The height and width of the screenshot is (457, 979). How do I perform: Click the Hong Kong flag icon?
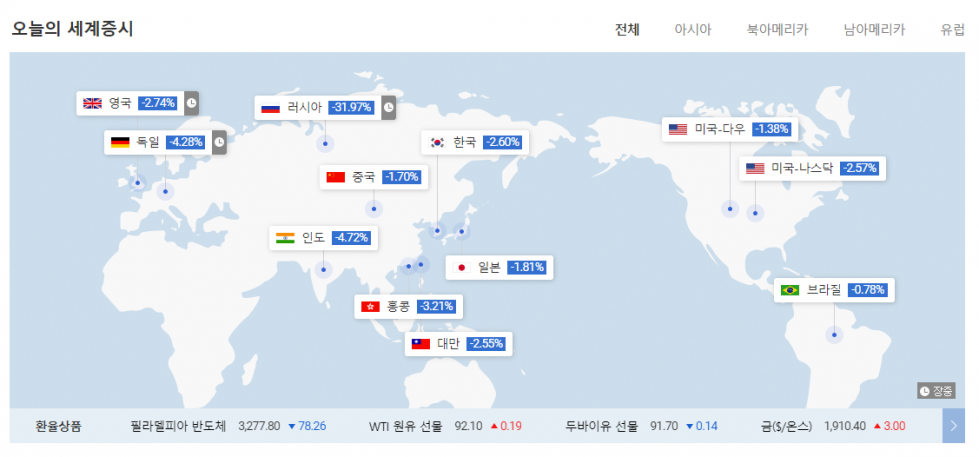(x=370, y=307)
